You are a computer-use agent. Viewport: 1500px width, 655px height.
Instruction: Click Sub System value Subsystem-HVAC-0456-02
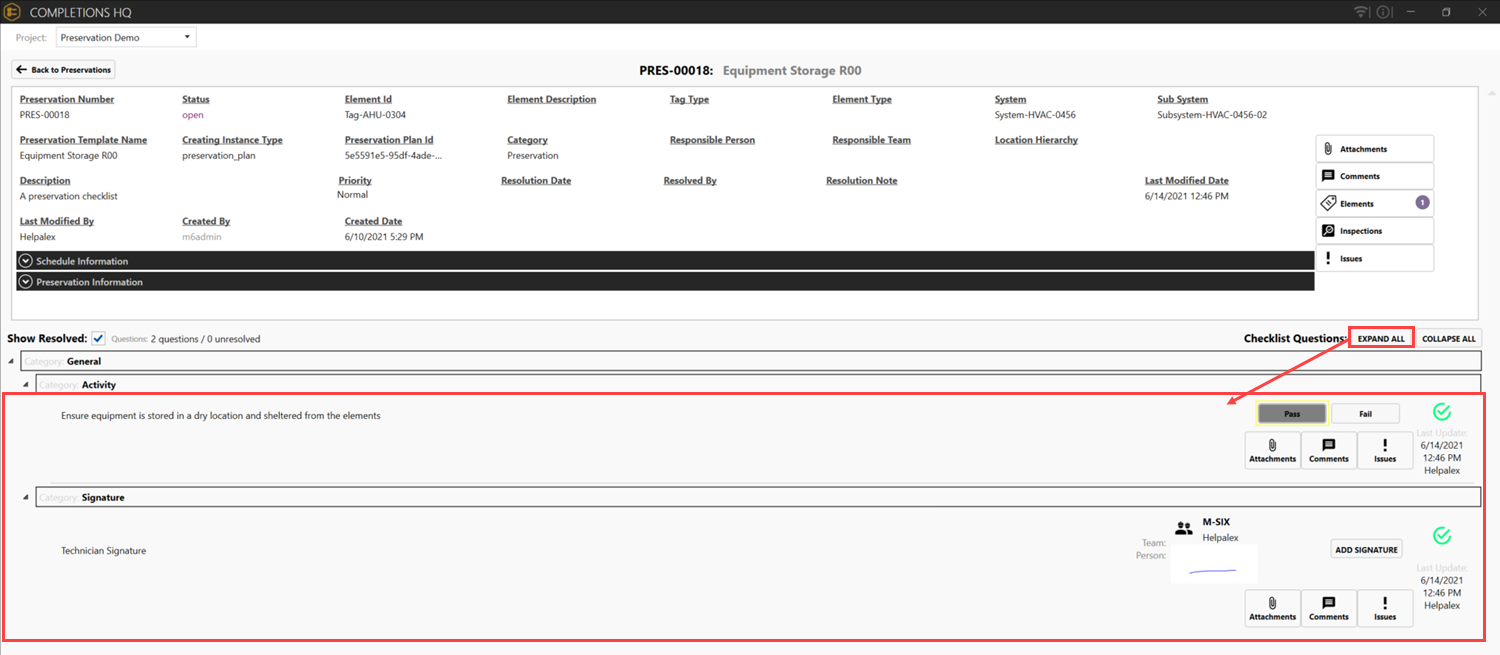(1212, 115)
